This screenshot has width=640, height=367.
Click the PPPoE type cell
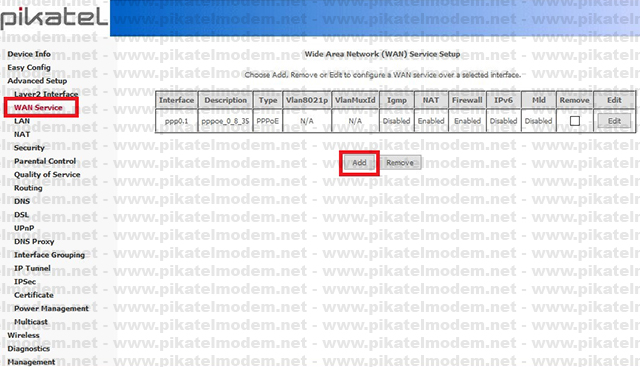coord(268,121)
